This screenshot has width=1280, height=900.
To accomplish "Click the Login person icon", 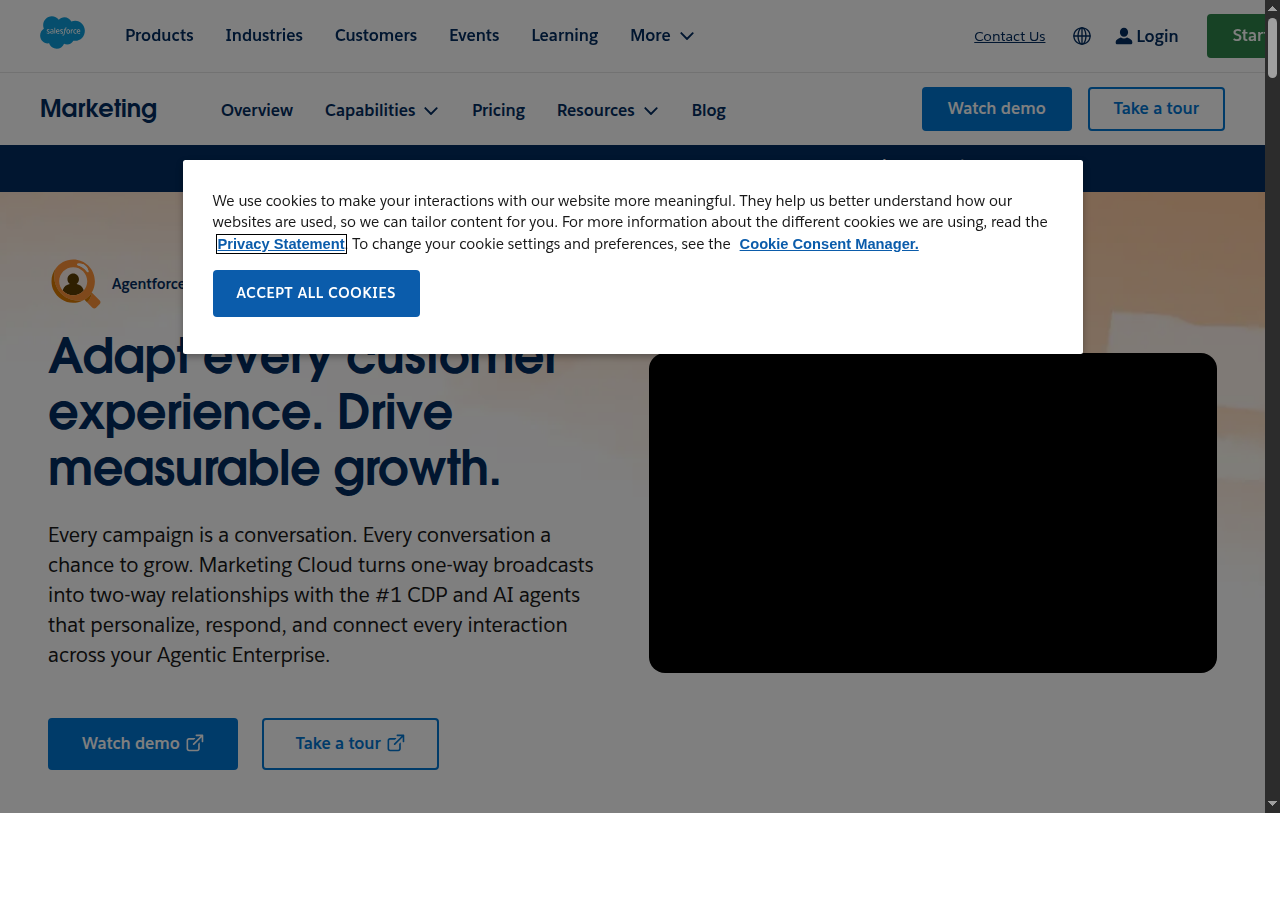I will click(1124, 36).
